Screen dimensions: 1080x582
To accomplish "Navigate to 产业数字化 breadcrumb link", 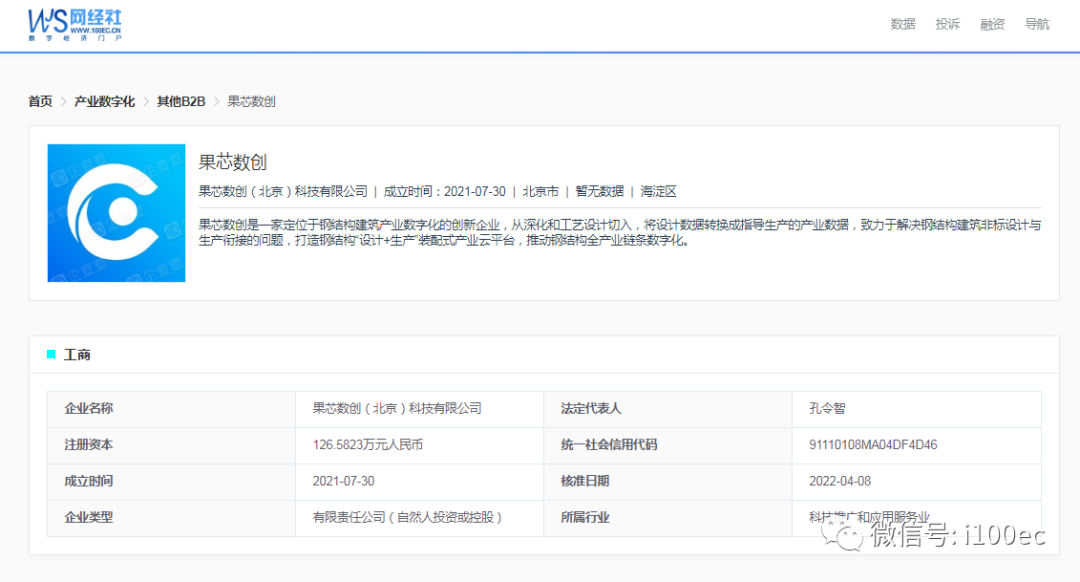I will tap(104, 102).
